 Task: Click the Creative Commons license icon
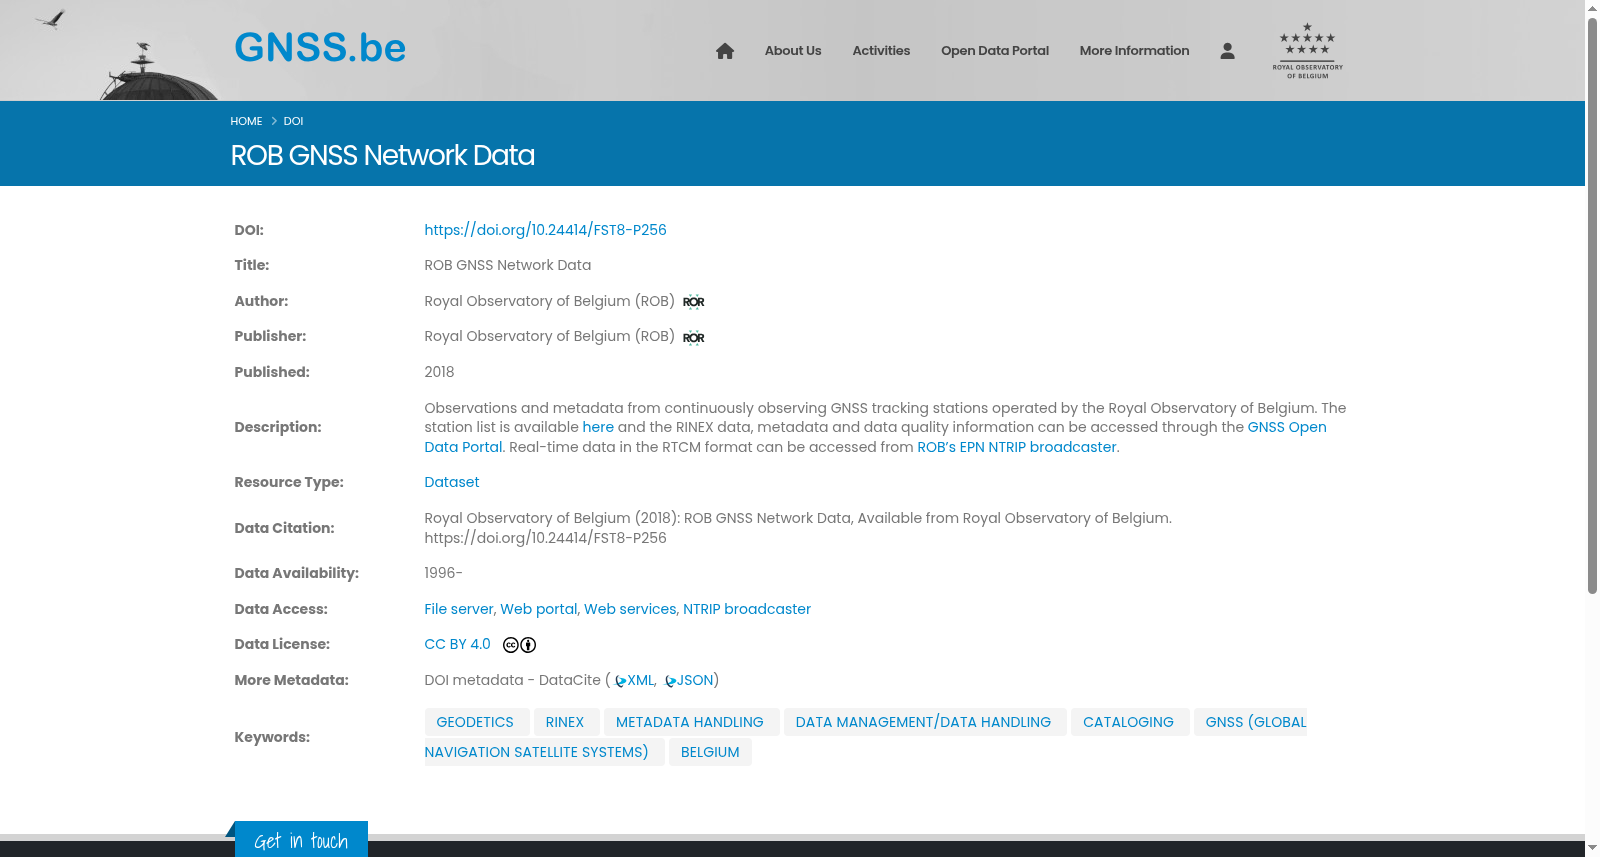pyautogui.click(x=519, y=645)
